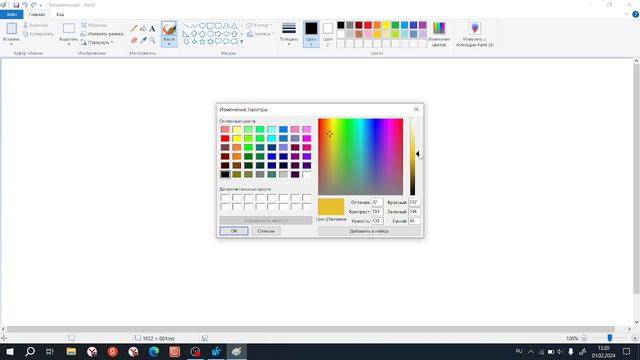The image size is (640, 360).
Task: Click the Select rectangle tool icon
Action: click(69, 29)
